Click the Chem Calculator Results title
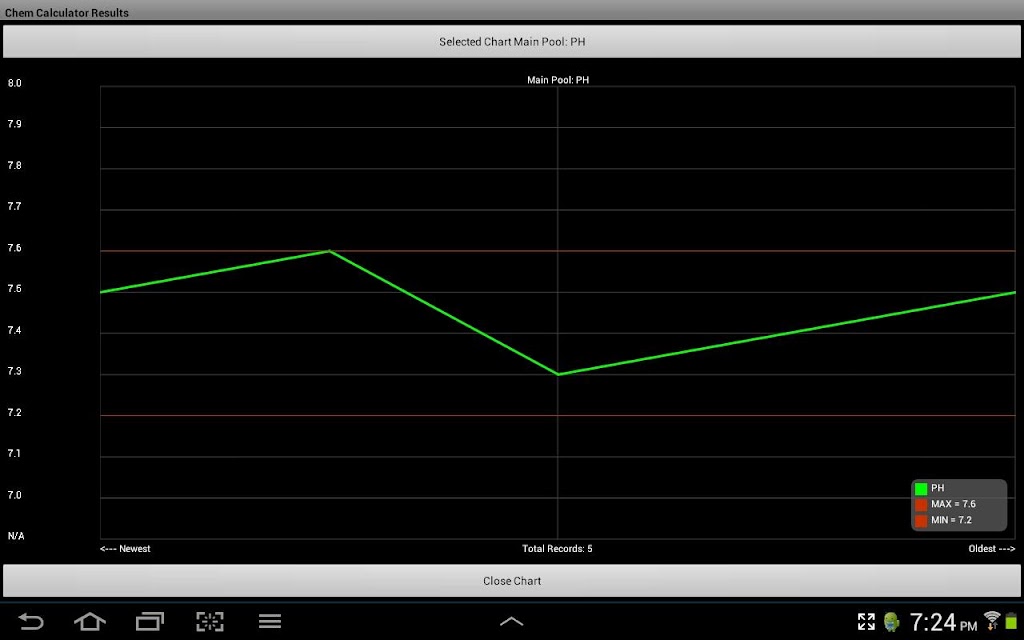1024x640 pixels. click(67, 12)
